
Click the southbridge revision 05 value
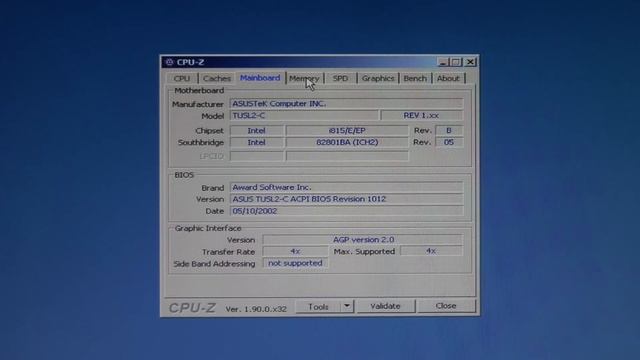tap(449, 142)
